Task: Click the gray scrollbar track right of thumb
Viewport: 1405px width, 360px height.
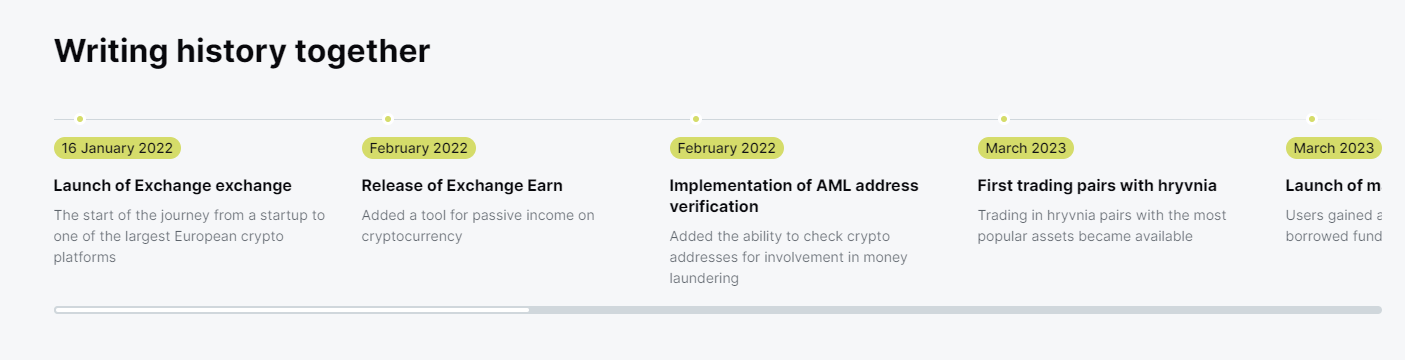Action: click(956, 310)
